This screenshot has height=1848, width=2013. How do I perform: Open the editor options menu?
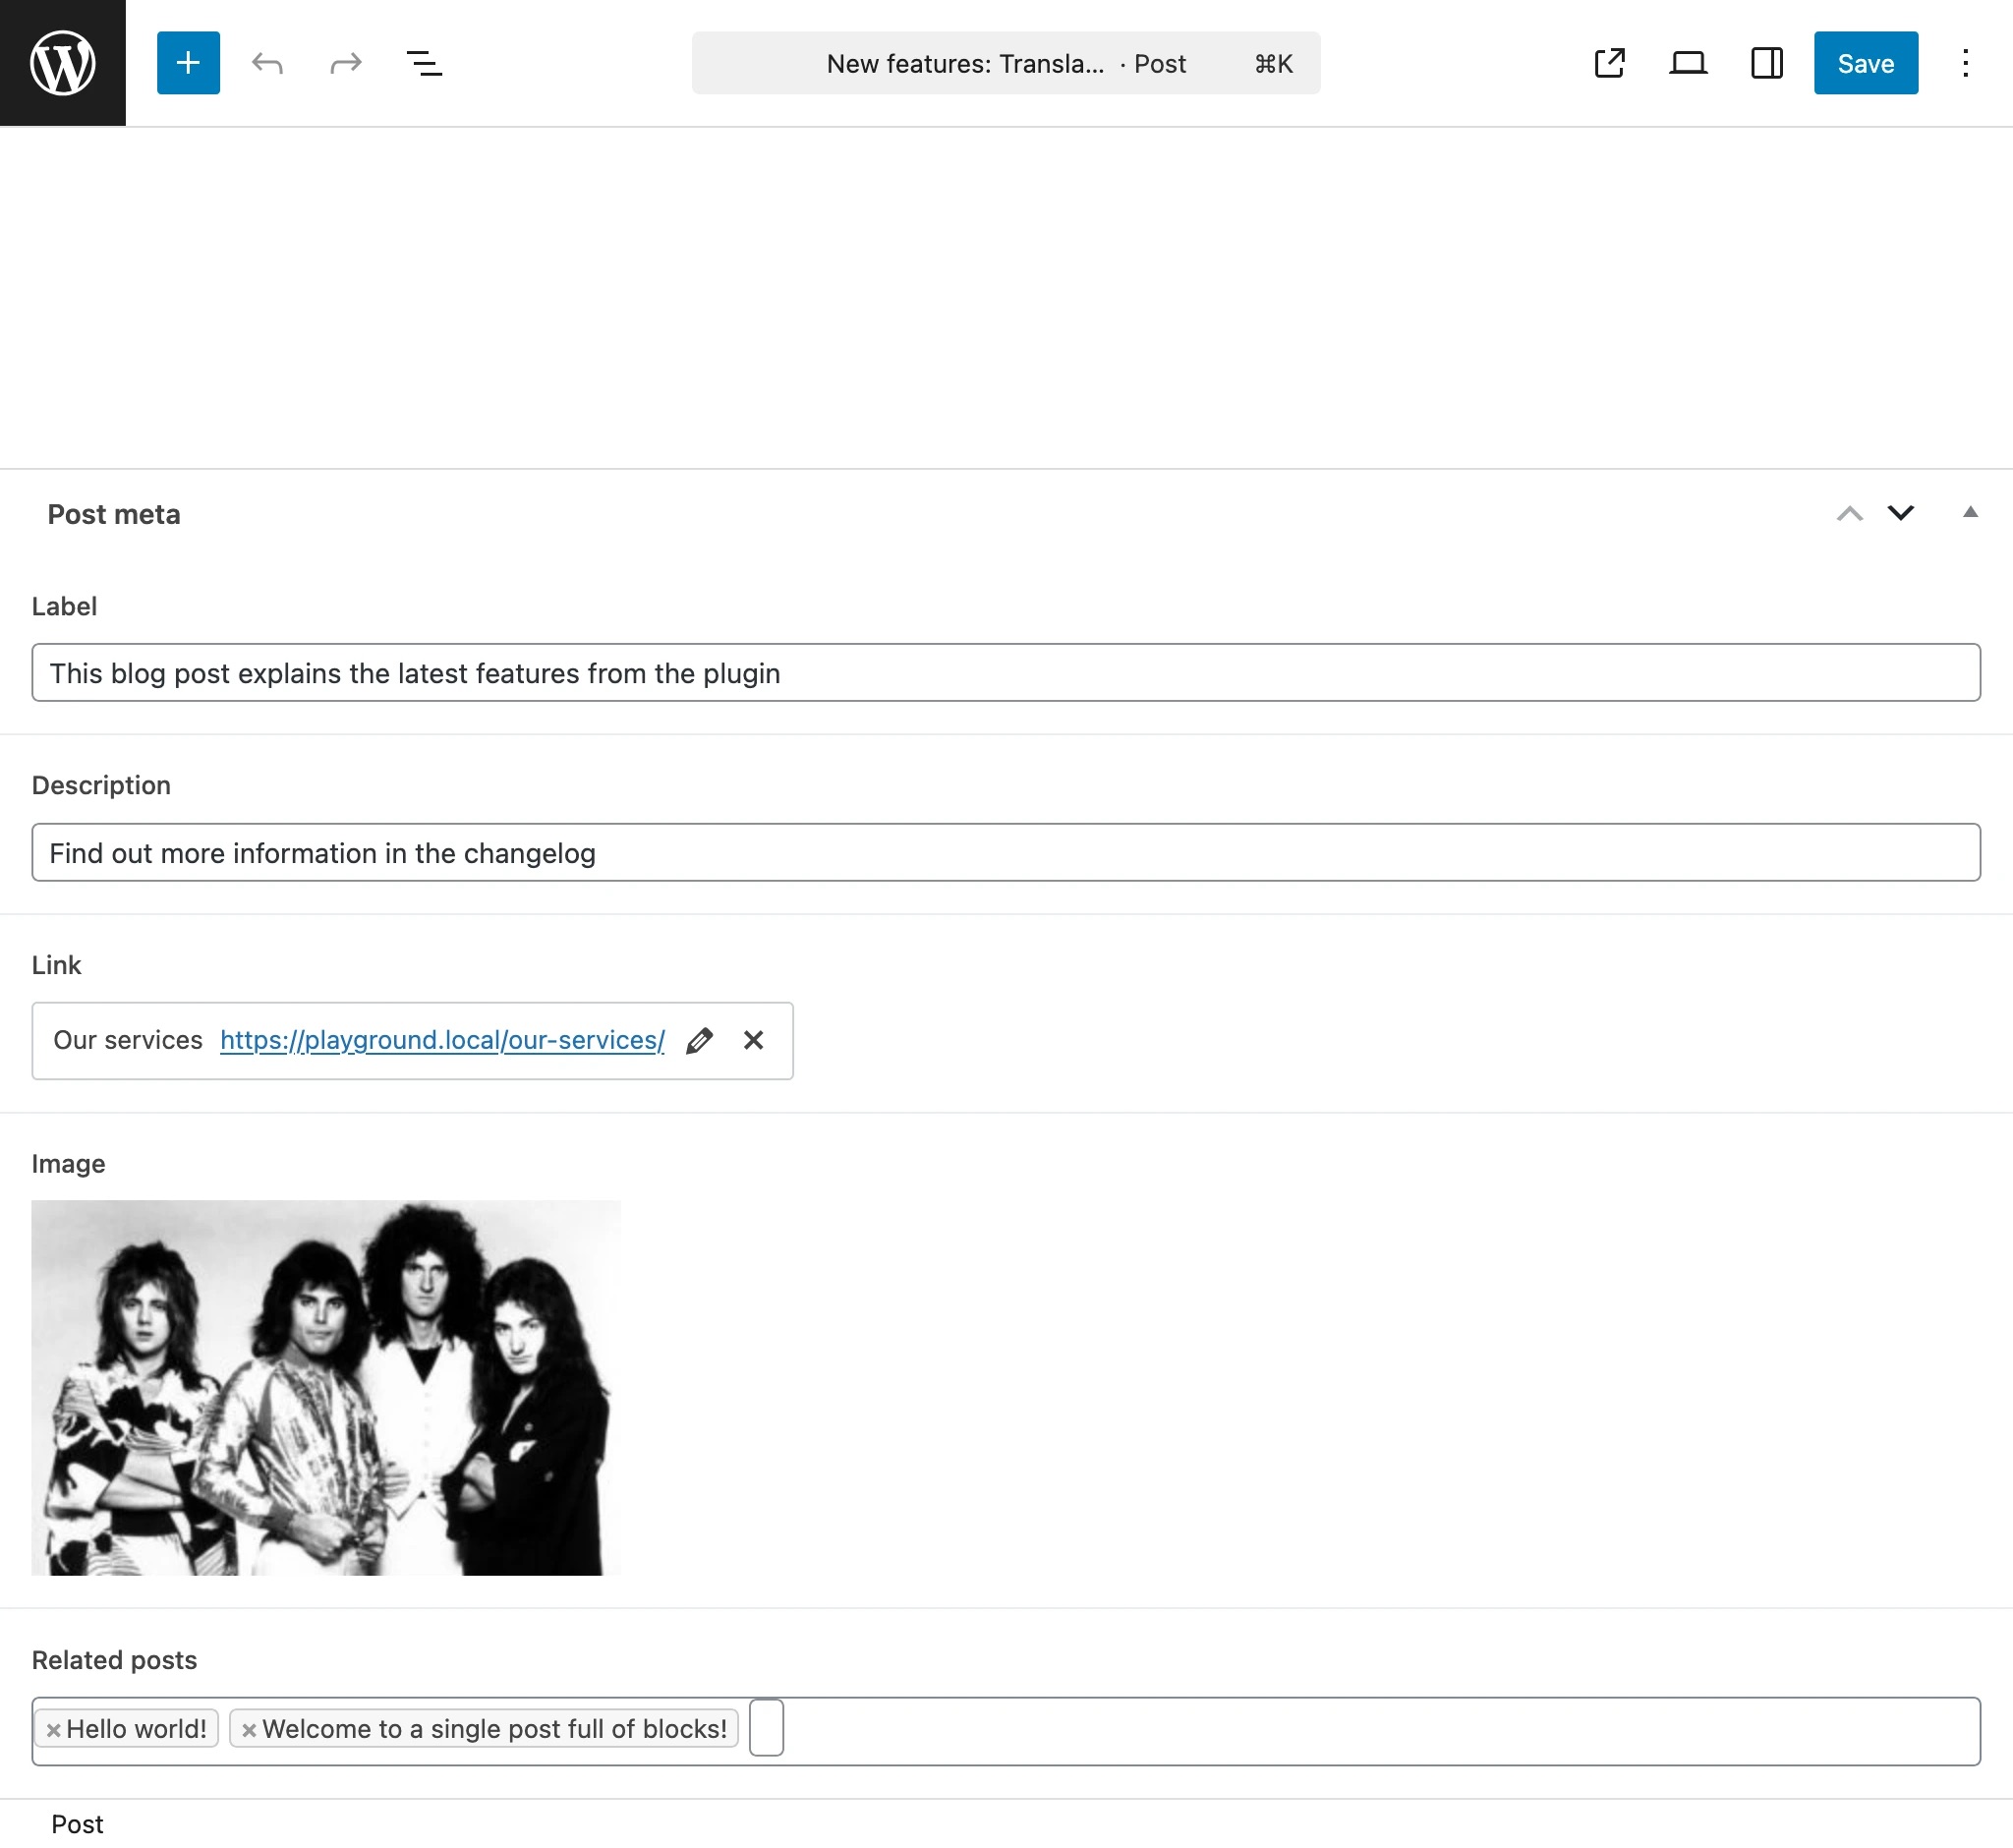point(1964,62)
